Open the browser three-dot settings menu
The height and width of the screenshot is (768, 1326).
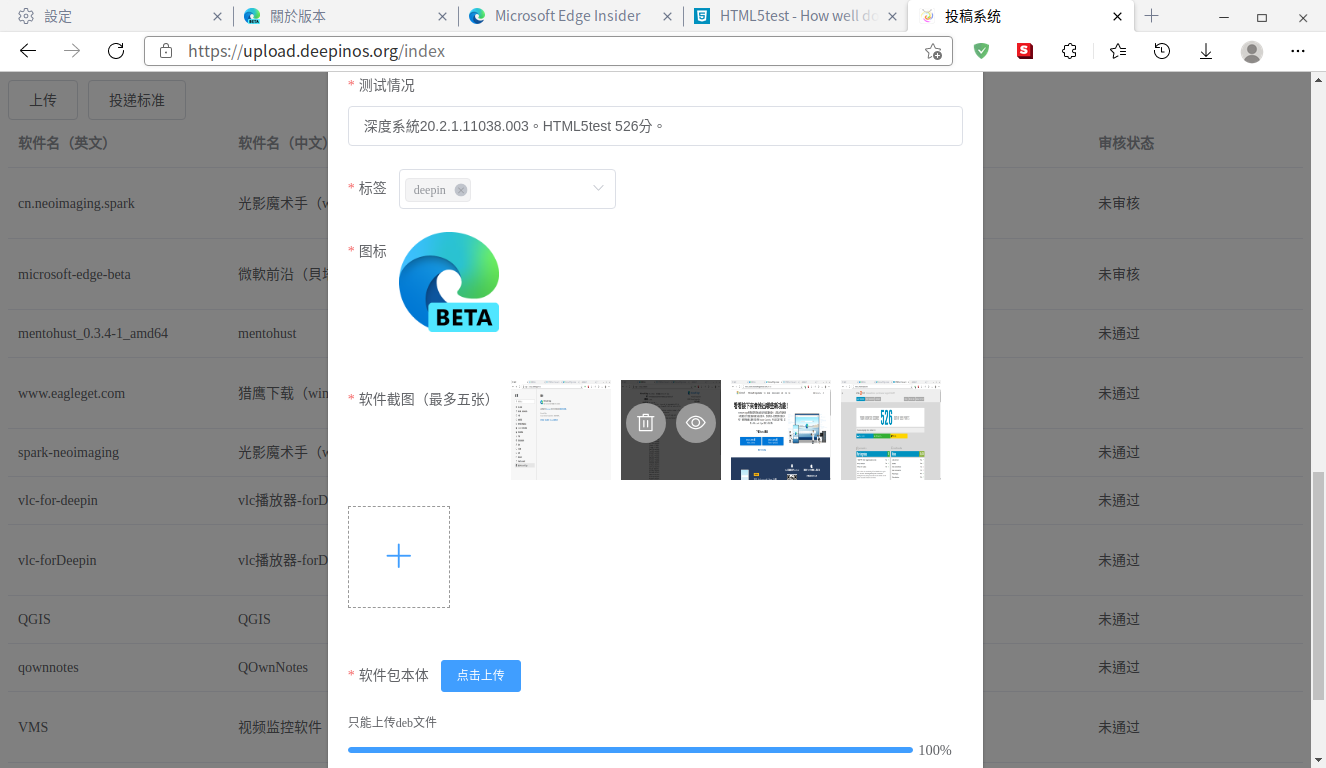click(x=1298, y=50)
